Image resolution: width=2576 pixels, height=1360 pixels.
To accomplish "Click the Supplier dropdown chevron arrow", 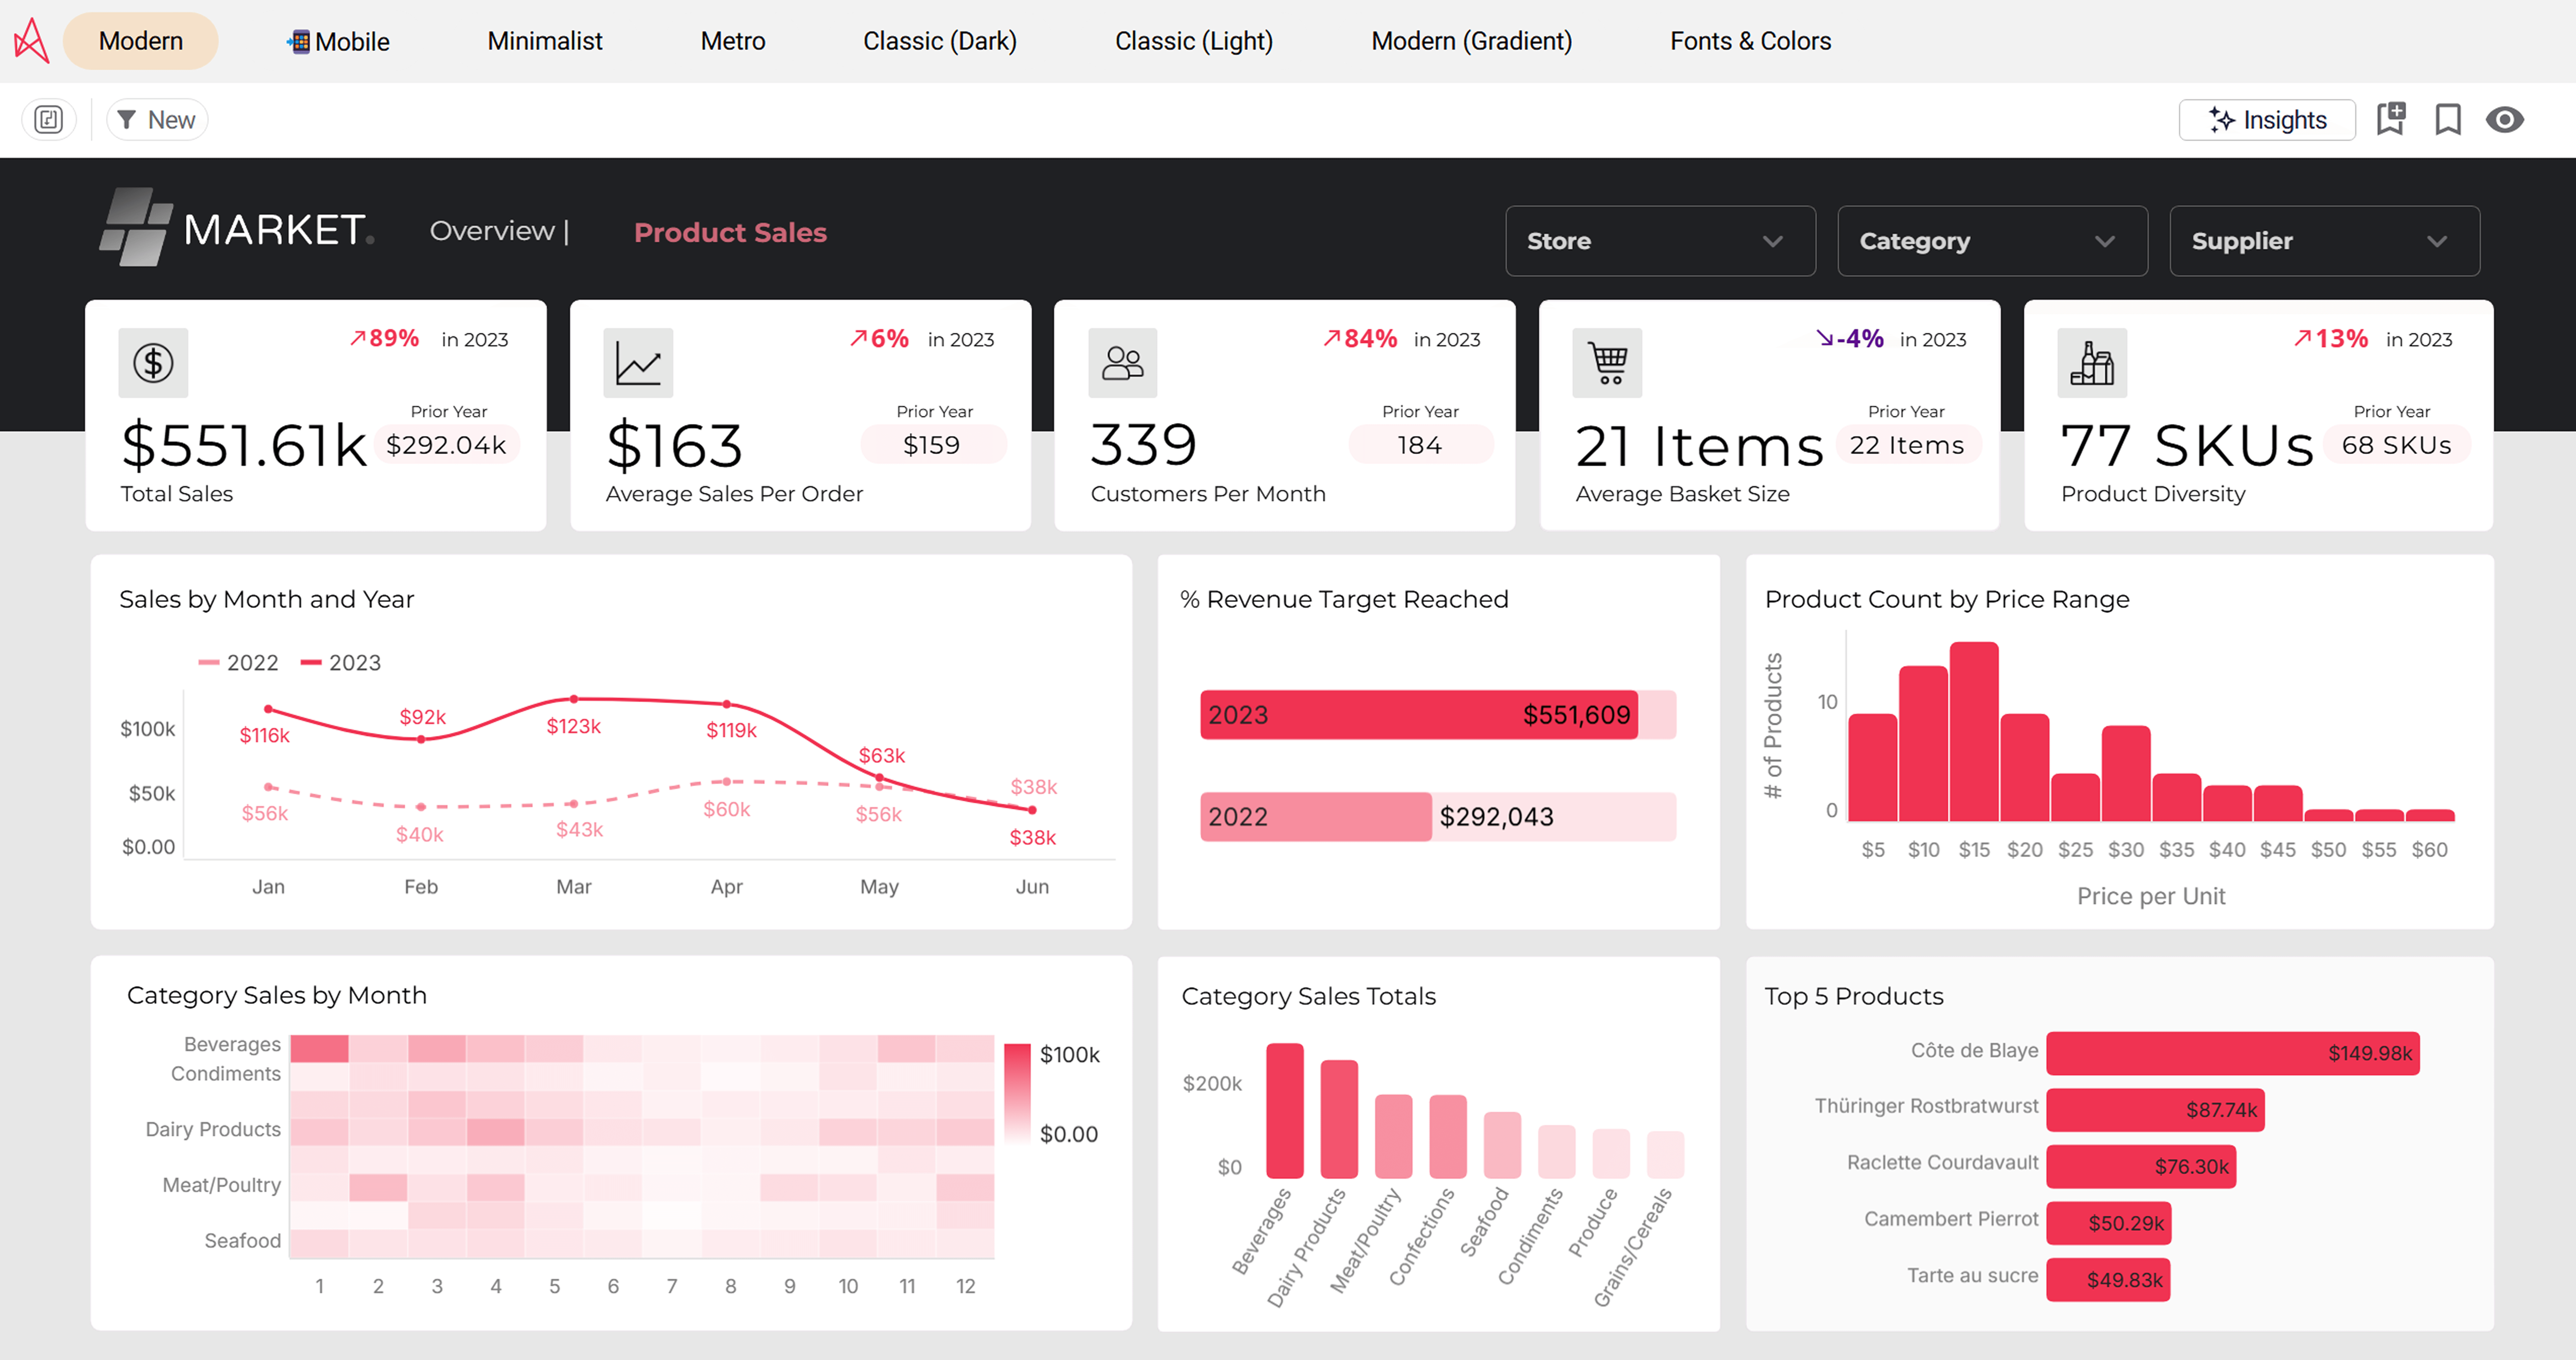I will 2437,242.
